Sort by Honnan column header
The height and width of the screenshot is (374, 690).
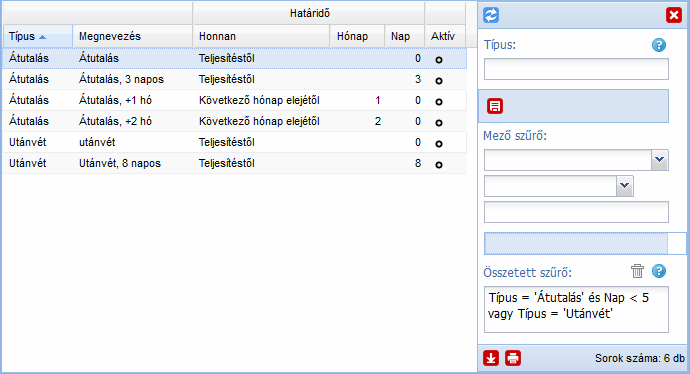tap(261, 37)
